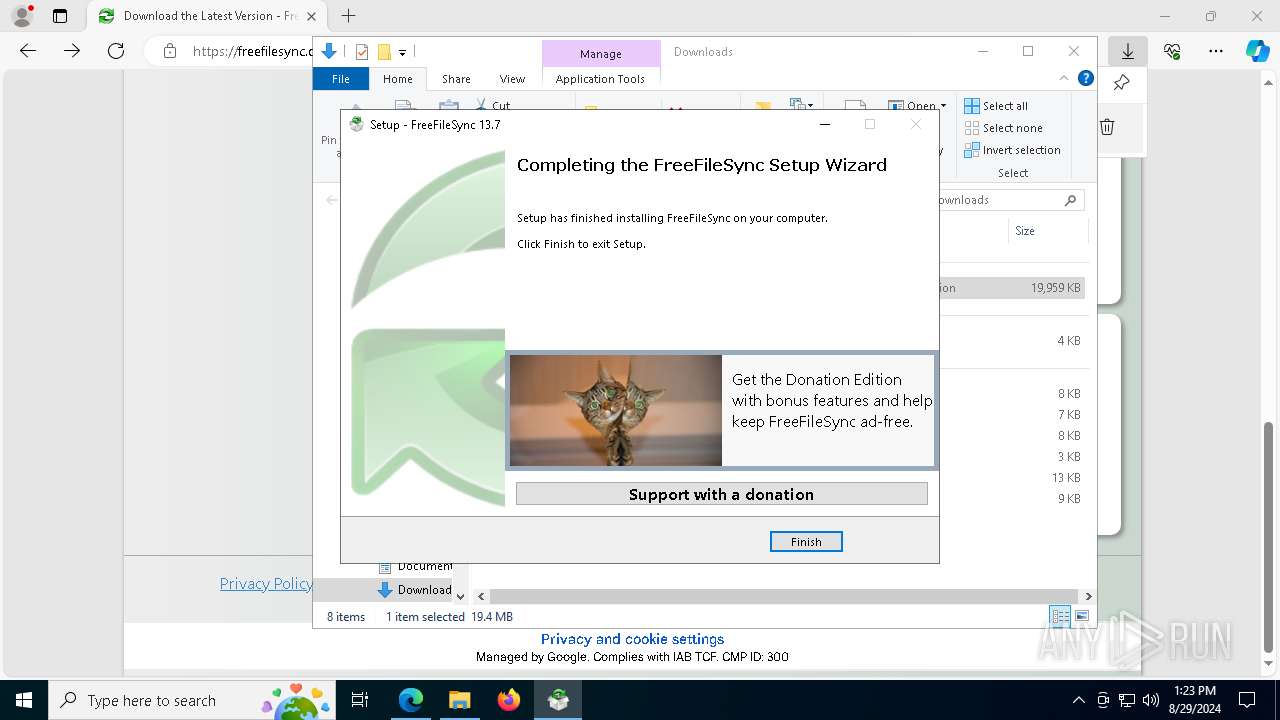Screen dimensions: 1280x720
Task: Click horizontal scrollbar right arrow
Action: 1088,596
